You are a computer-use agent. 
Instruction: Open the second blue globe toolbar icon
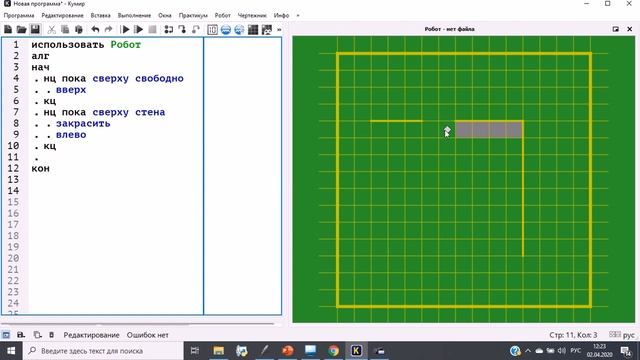239,29
